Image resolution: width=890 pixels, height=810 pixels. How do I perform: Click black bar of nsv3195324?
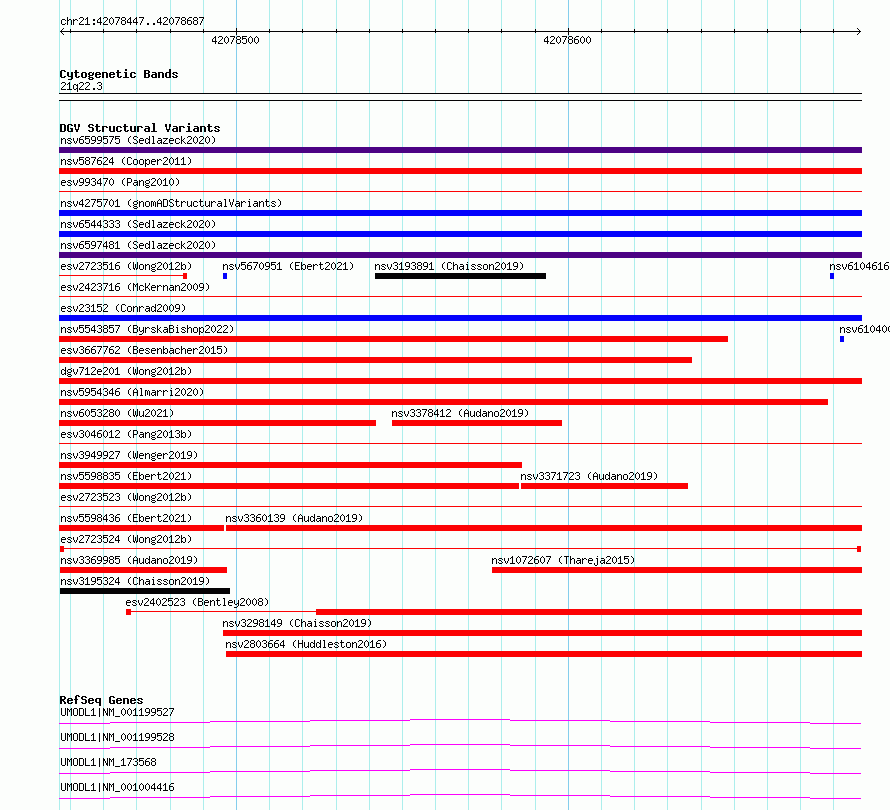tap(145, 591)
